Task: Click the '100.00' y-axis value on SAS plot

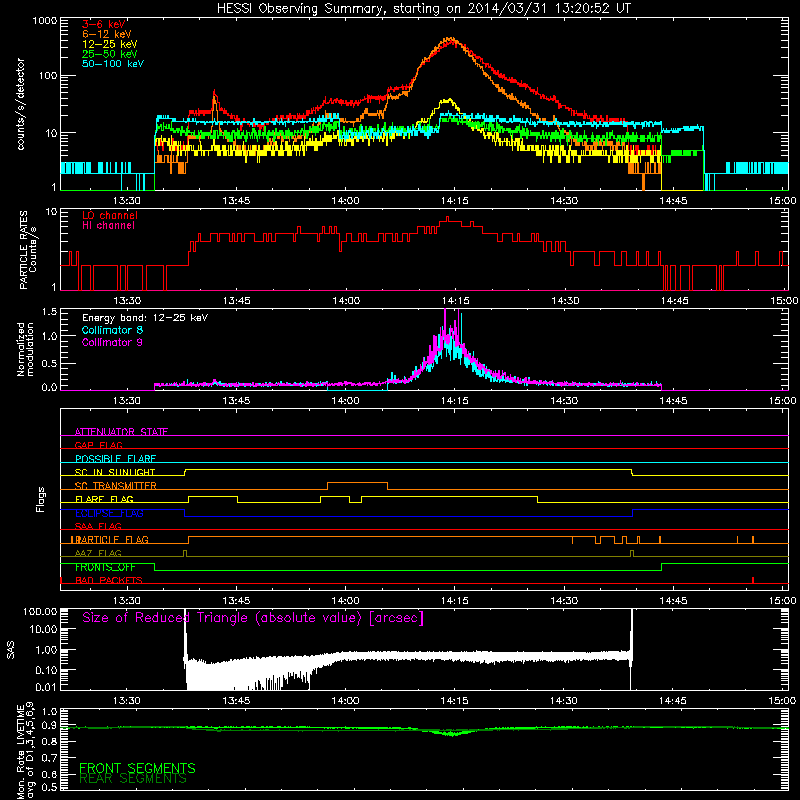Action: point(40,612)
